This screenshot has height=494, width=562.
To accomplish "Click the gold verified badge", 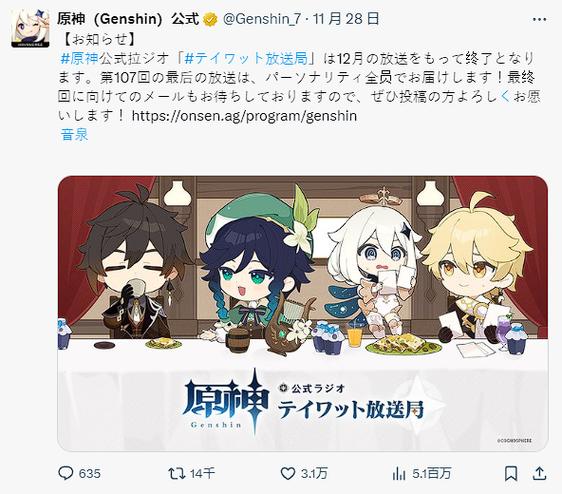I will [210, 19].
